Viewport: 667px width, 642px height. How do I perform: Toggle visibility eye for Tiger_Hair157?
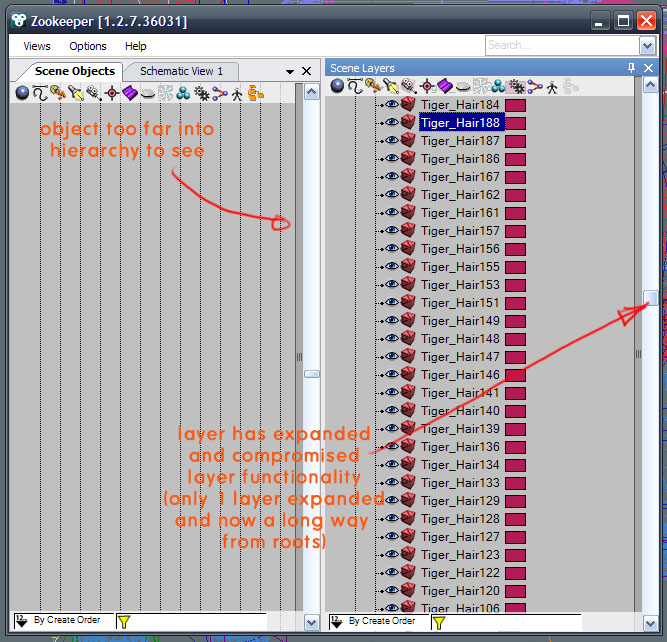392,230
